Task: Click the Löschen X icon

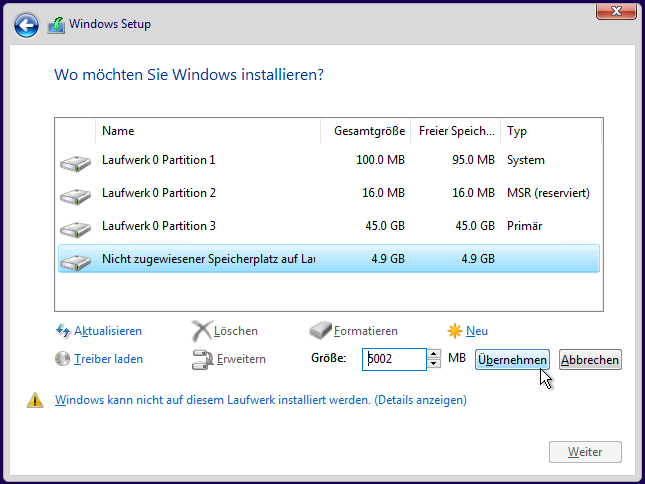Action: tap(202, 331)
